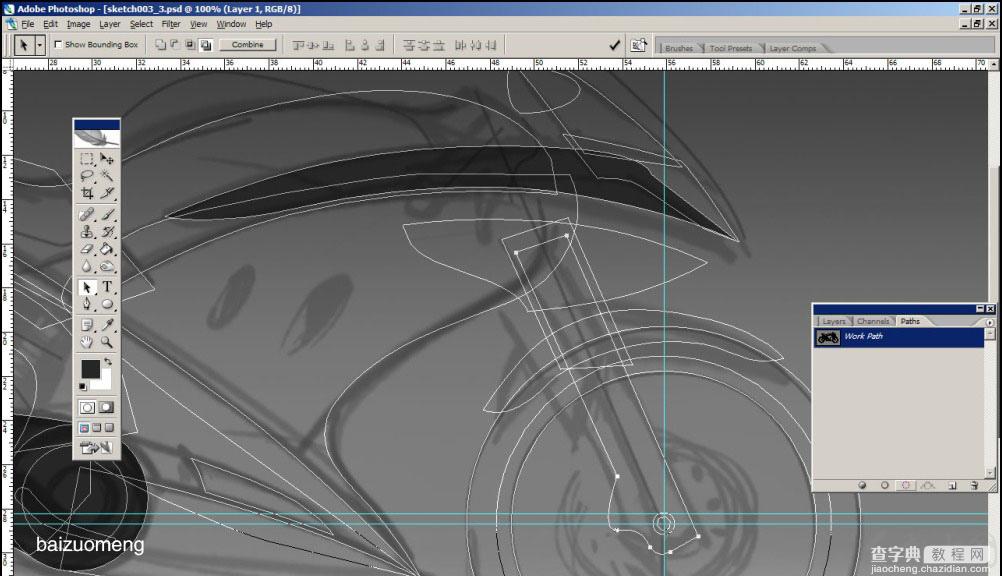This screenshot has height=576, width=1002.
Task: Switch to Quick Mask Mode
Action: (107, 407)
